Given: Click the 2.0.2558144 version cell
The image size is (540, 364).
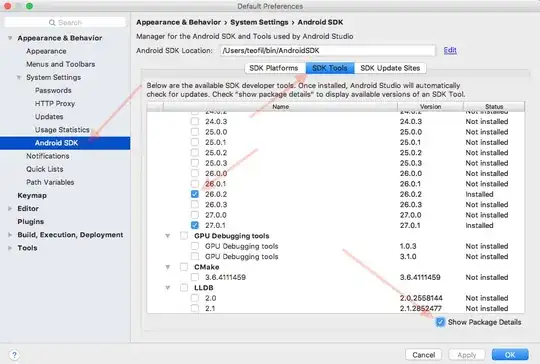Looking at the screenshot, I should [421, 298].
